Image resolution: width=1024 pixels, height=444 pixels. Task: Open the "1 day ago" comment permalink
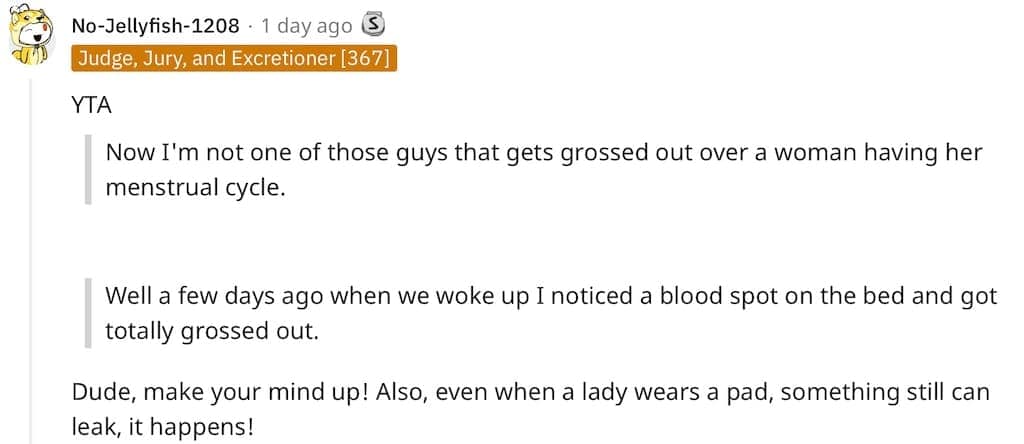coord(306,26)
